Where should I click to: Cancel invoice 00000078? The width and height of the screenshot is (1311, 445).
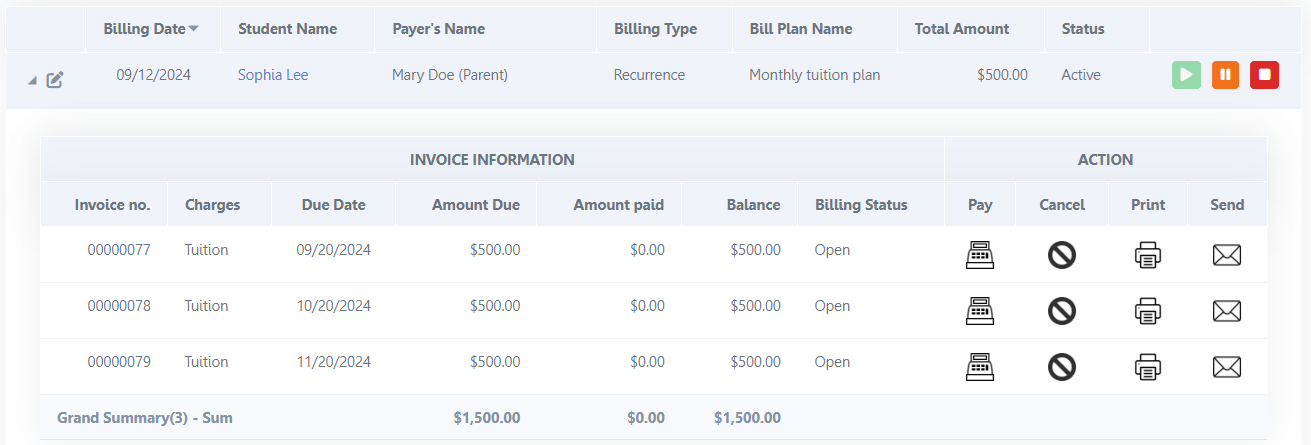click(1061, 311)
